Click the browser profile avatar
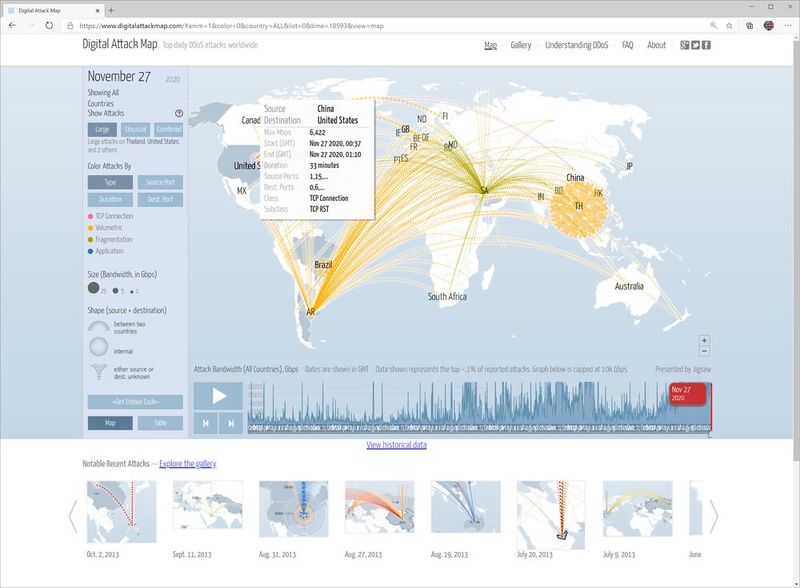The height and width of the screenshot is (588, 800). (769, 25)
